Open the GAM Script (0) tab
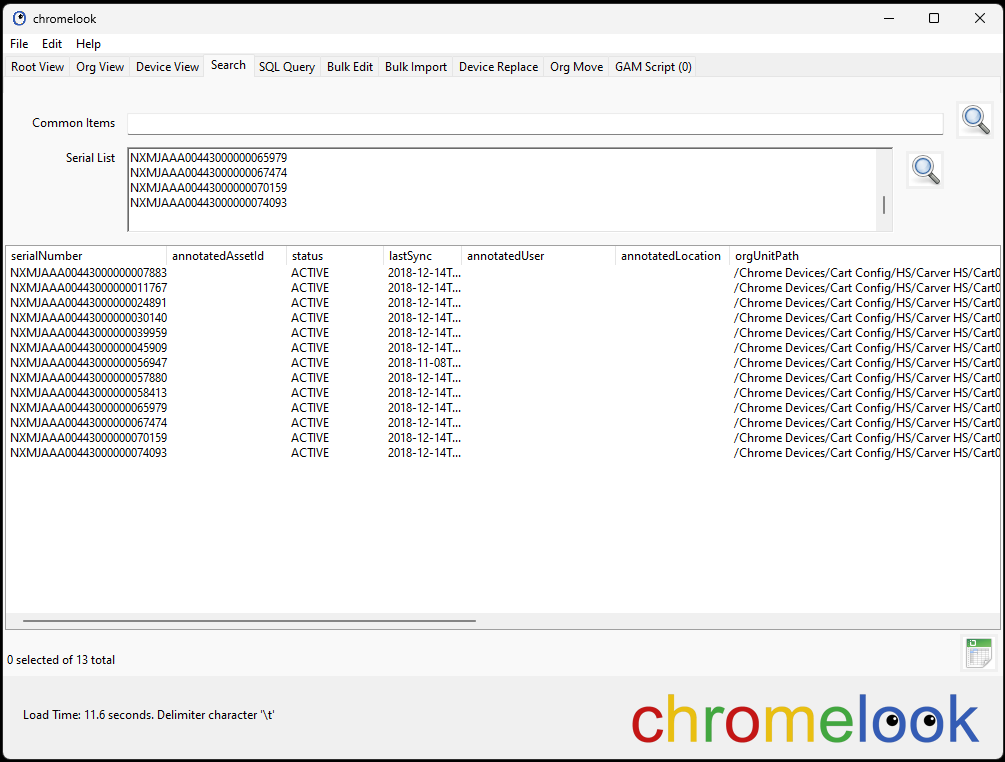Image resolution: width=1005 pixels, height=762 pixels. (652, 66)
